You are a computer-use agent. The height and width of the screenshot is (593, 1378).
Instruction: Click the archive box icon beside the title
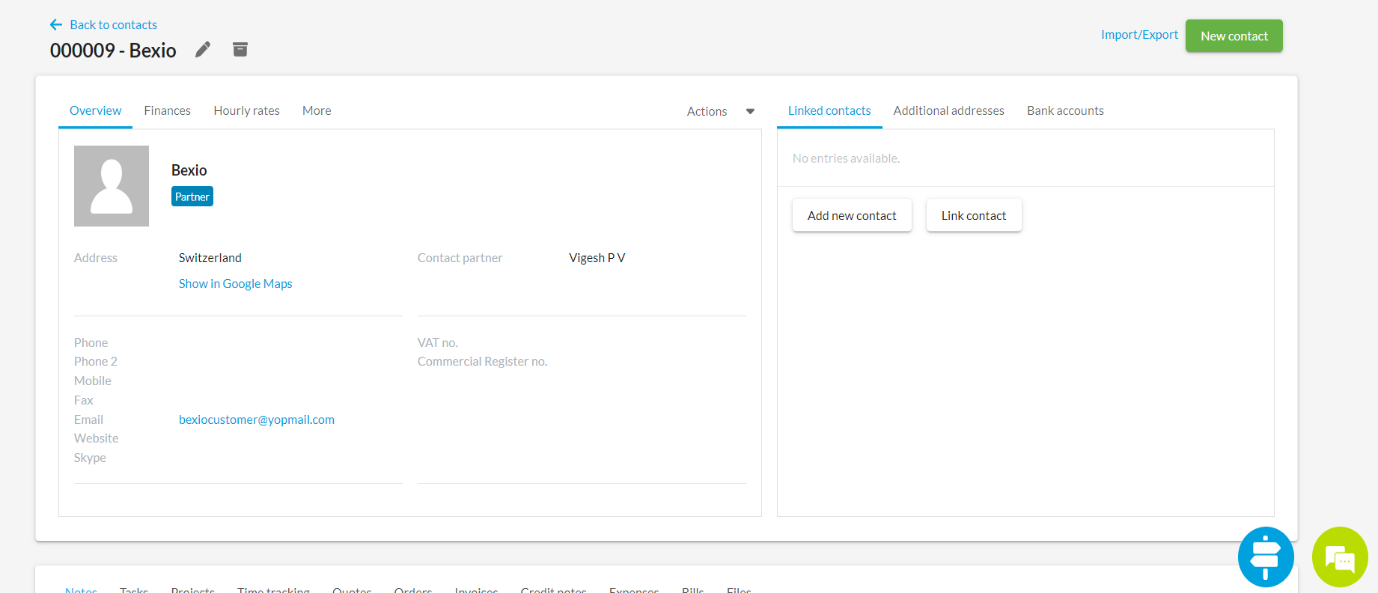(240, 49)
